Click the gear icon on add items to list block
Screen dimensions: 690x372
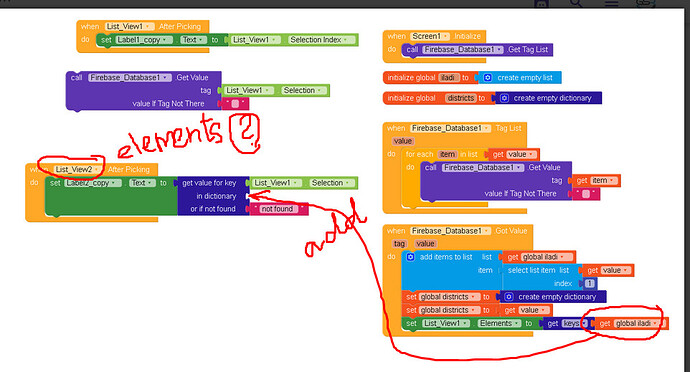[410, 257]
